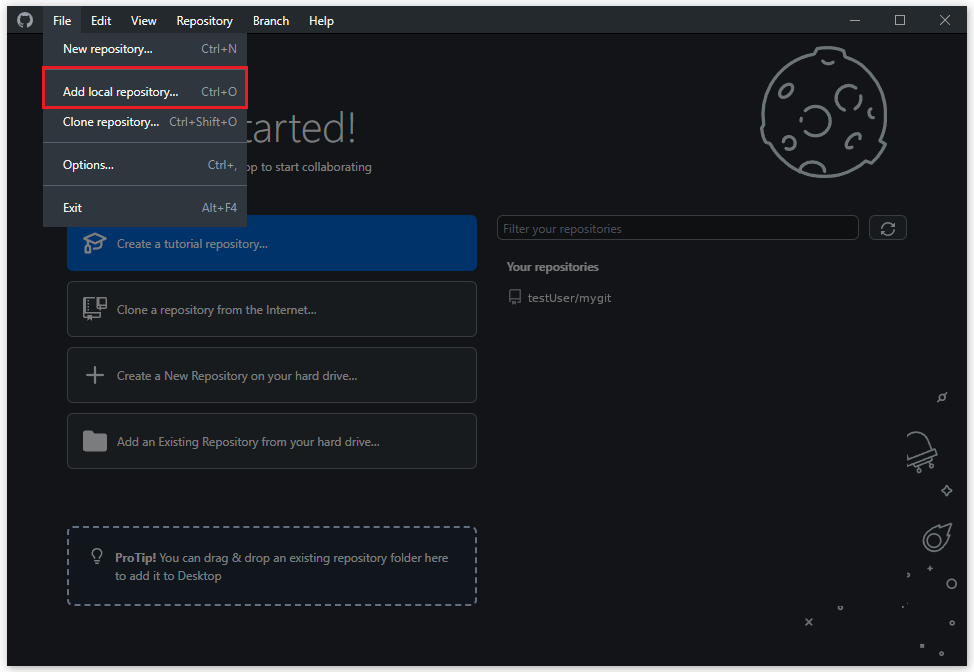Open the Repository menu
The width and height of the screenshot is (974, 672).
click(204, 20)
